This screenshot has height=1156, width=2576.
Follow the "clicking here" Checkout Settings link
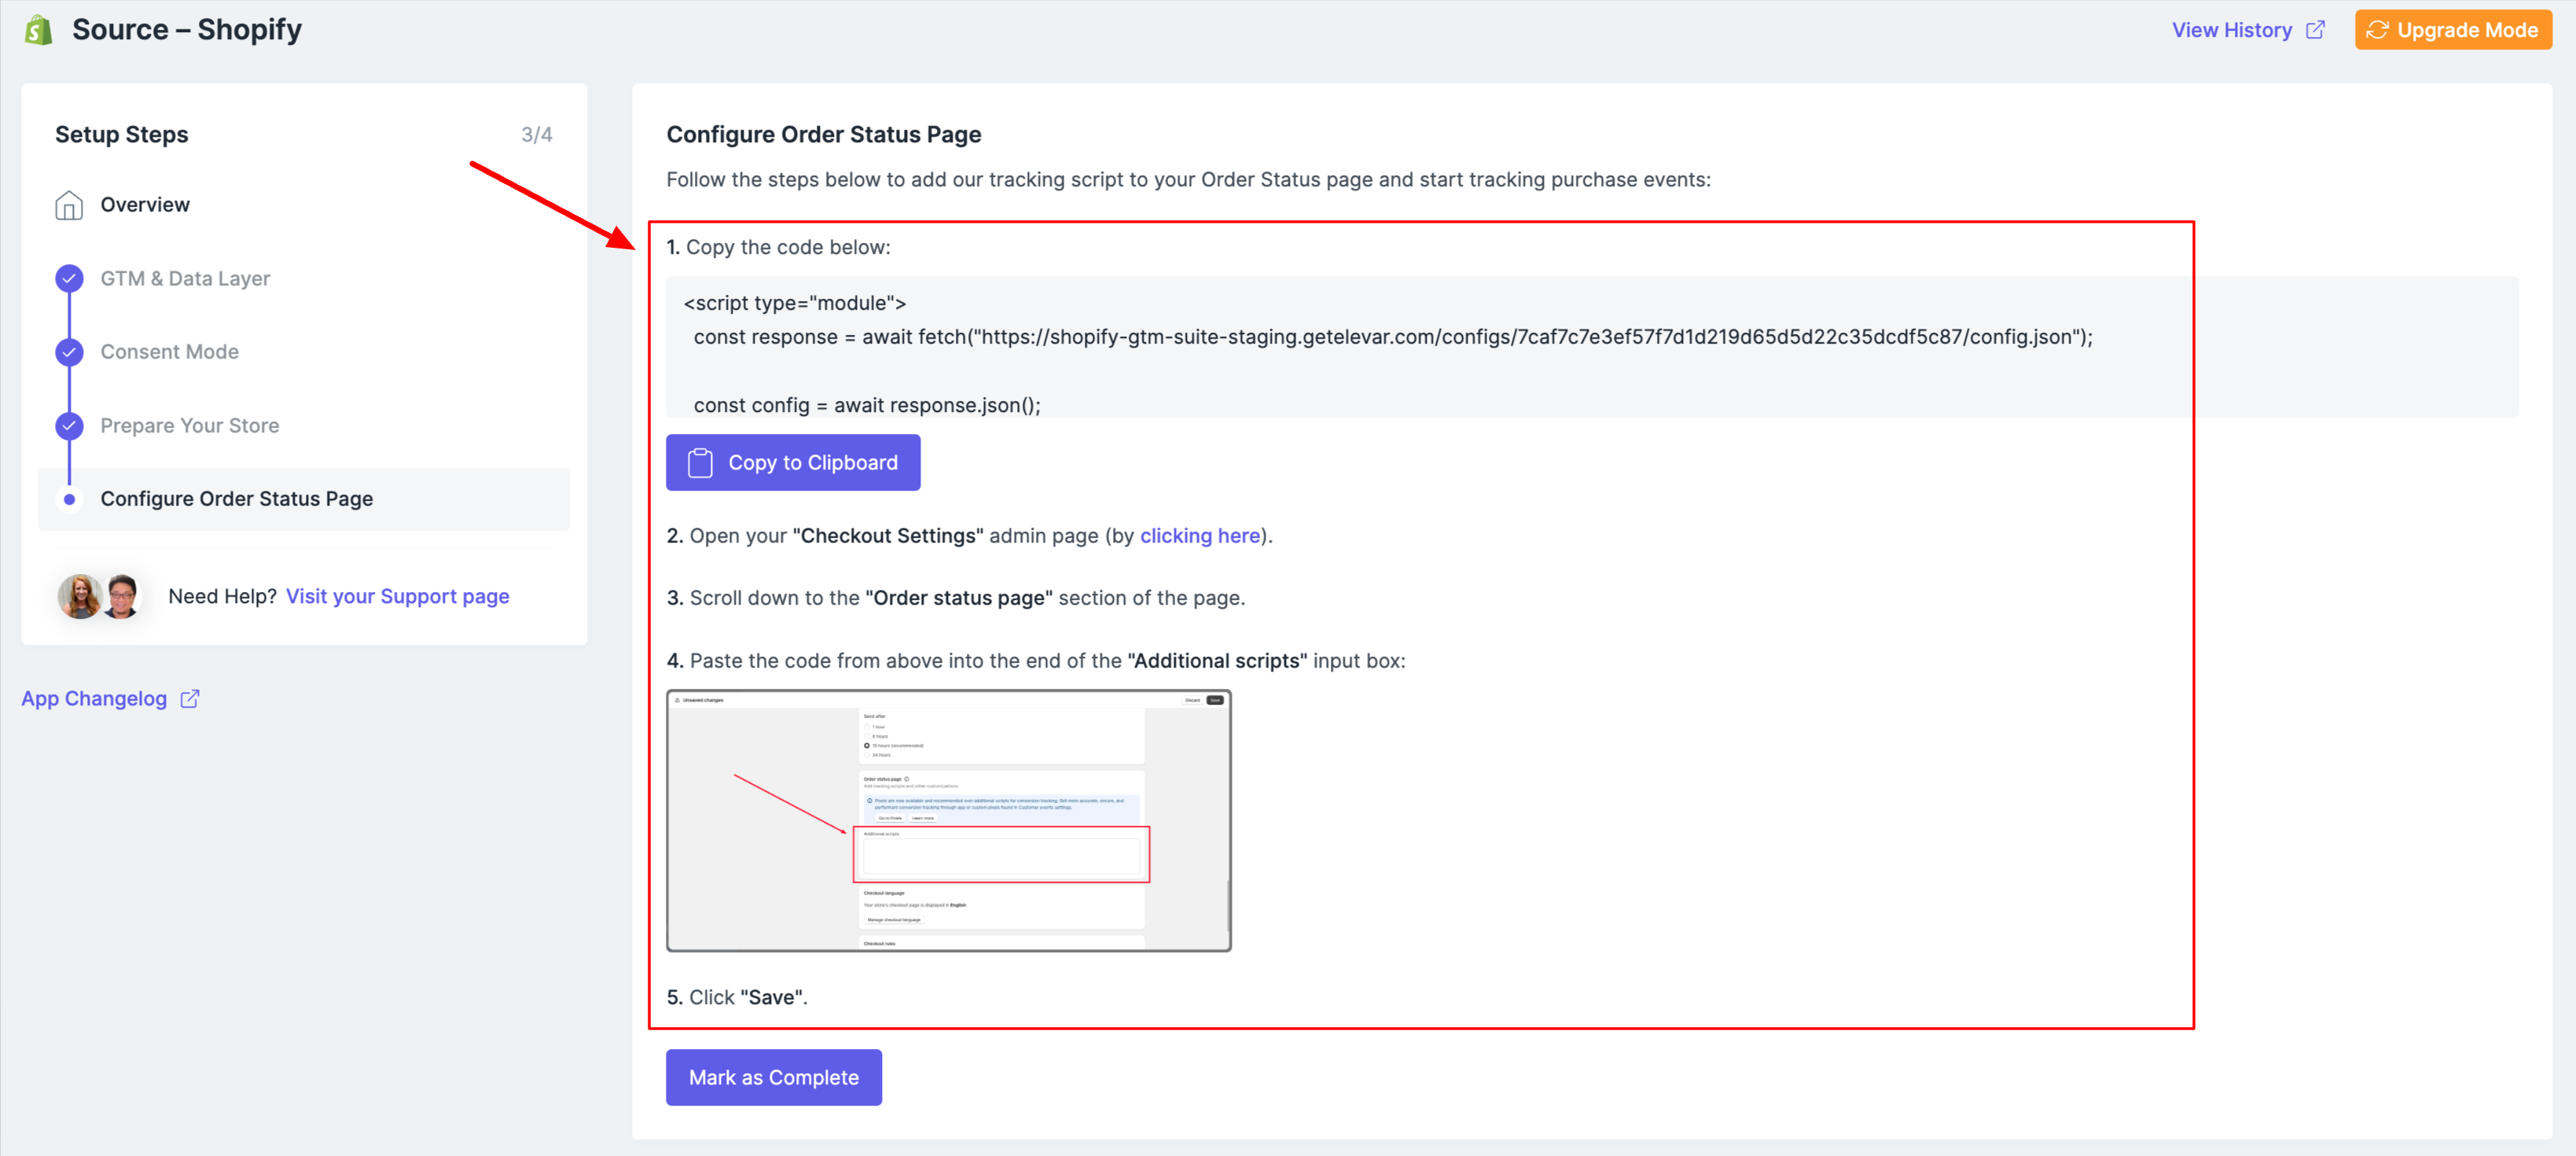(x=1199, y=536)
